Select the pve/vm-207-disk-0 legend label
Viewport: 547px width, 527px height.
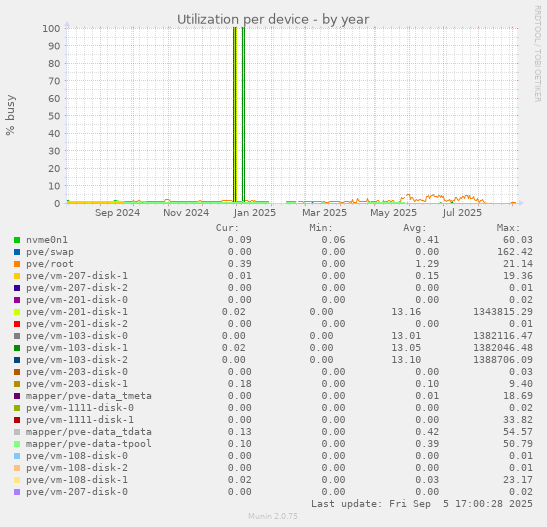[77, 492]
